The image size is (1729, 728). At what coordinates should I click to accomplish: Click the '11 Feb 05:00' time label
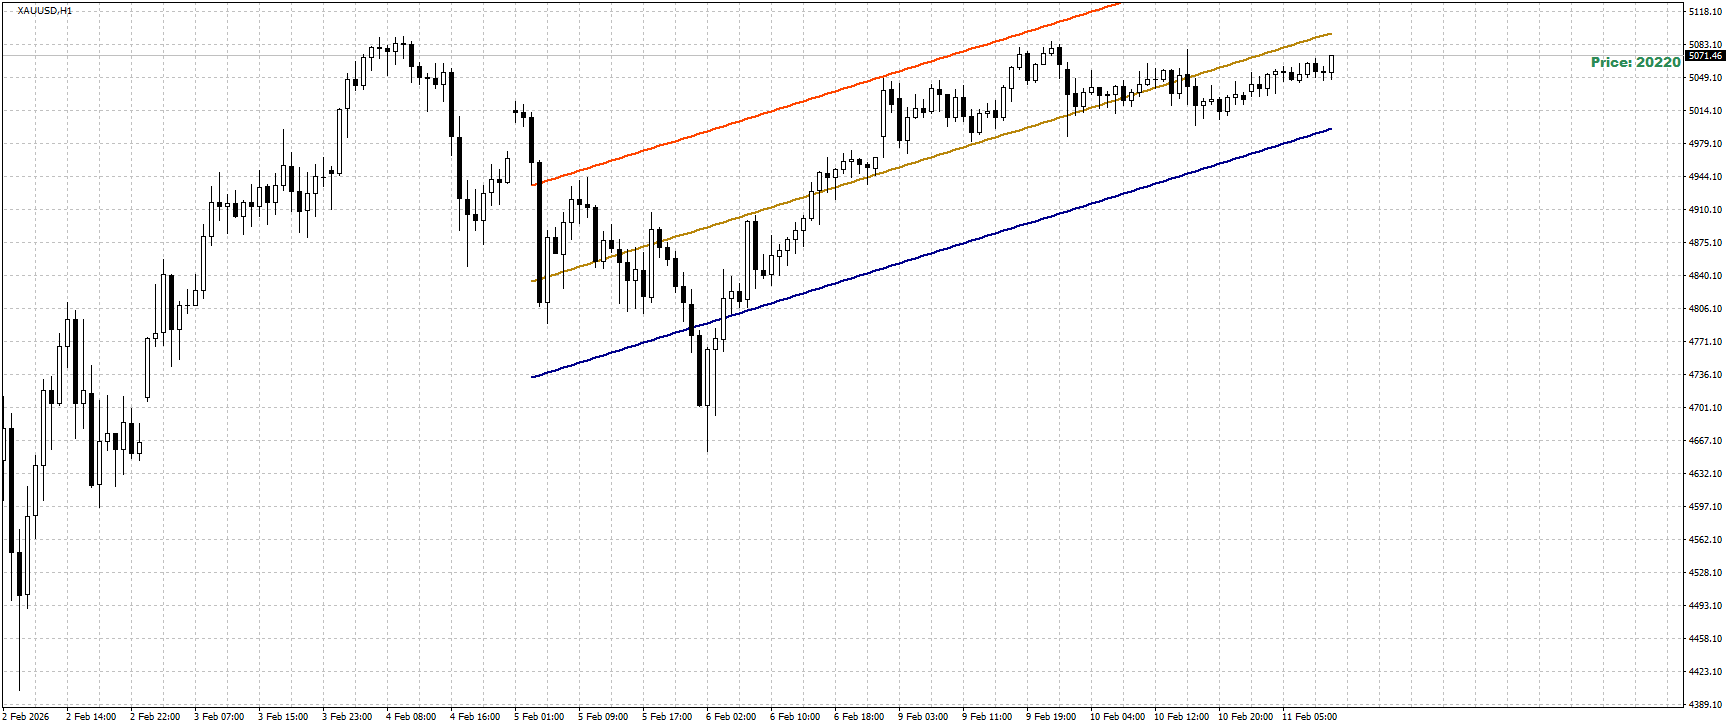(1310, 717)
